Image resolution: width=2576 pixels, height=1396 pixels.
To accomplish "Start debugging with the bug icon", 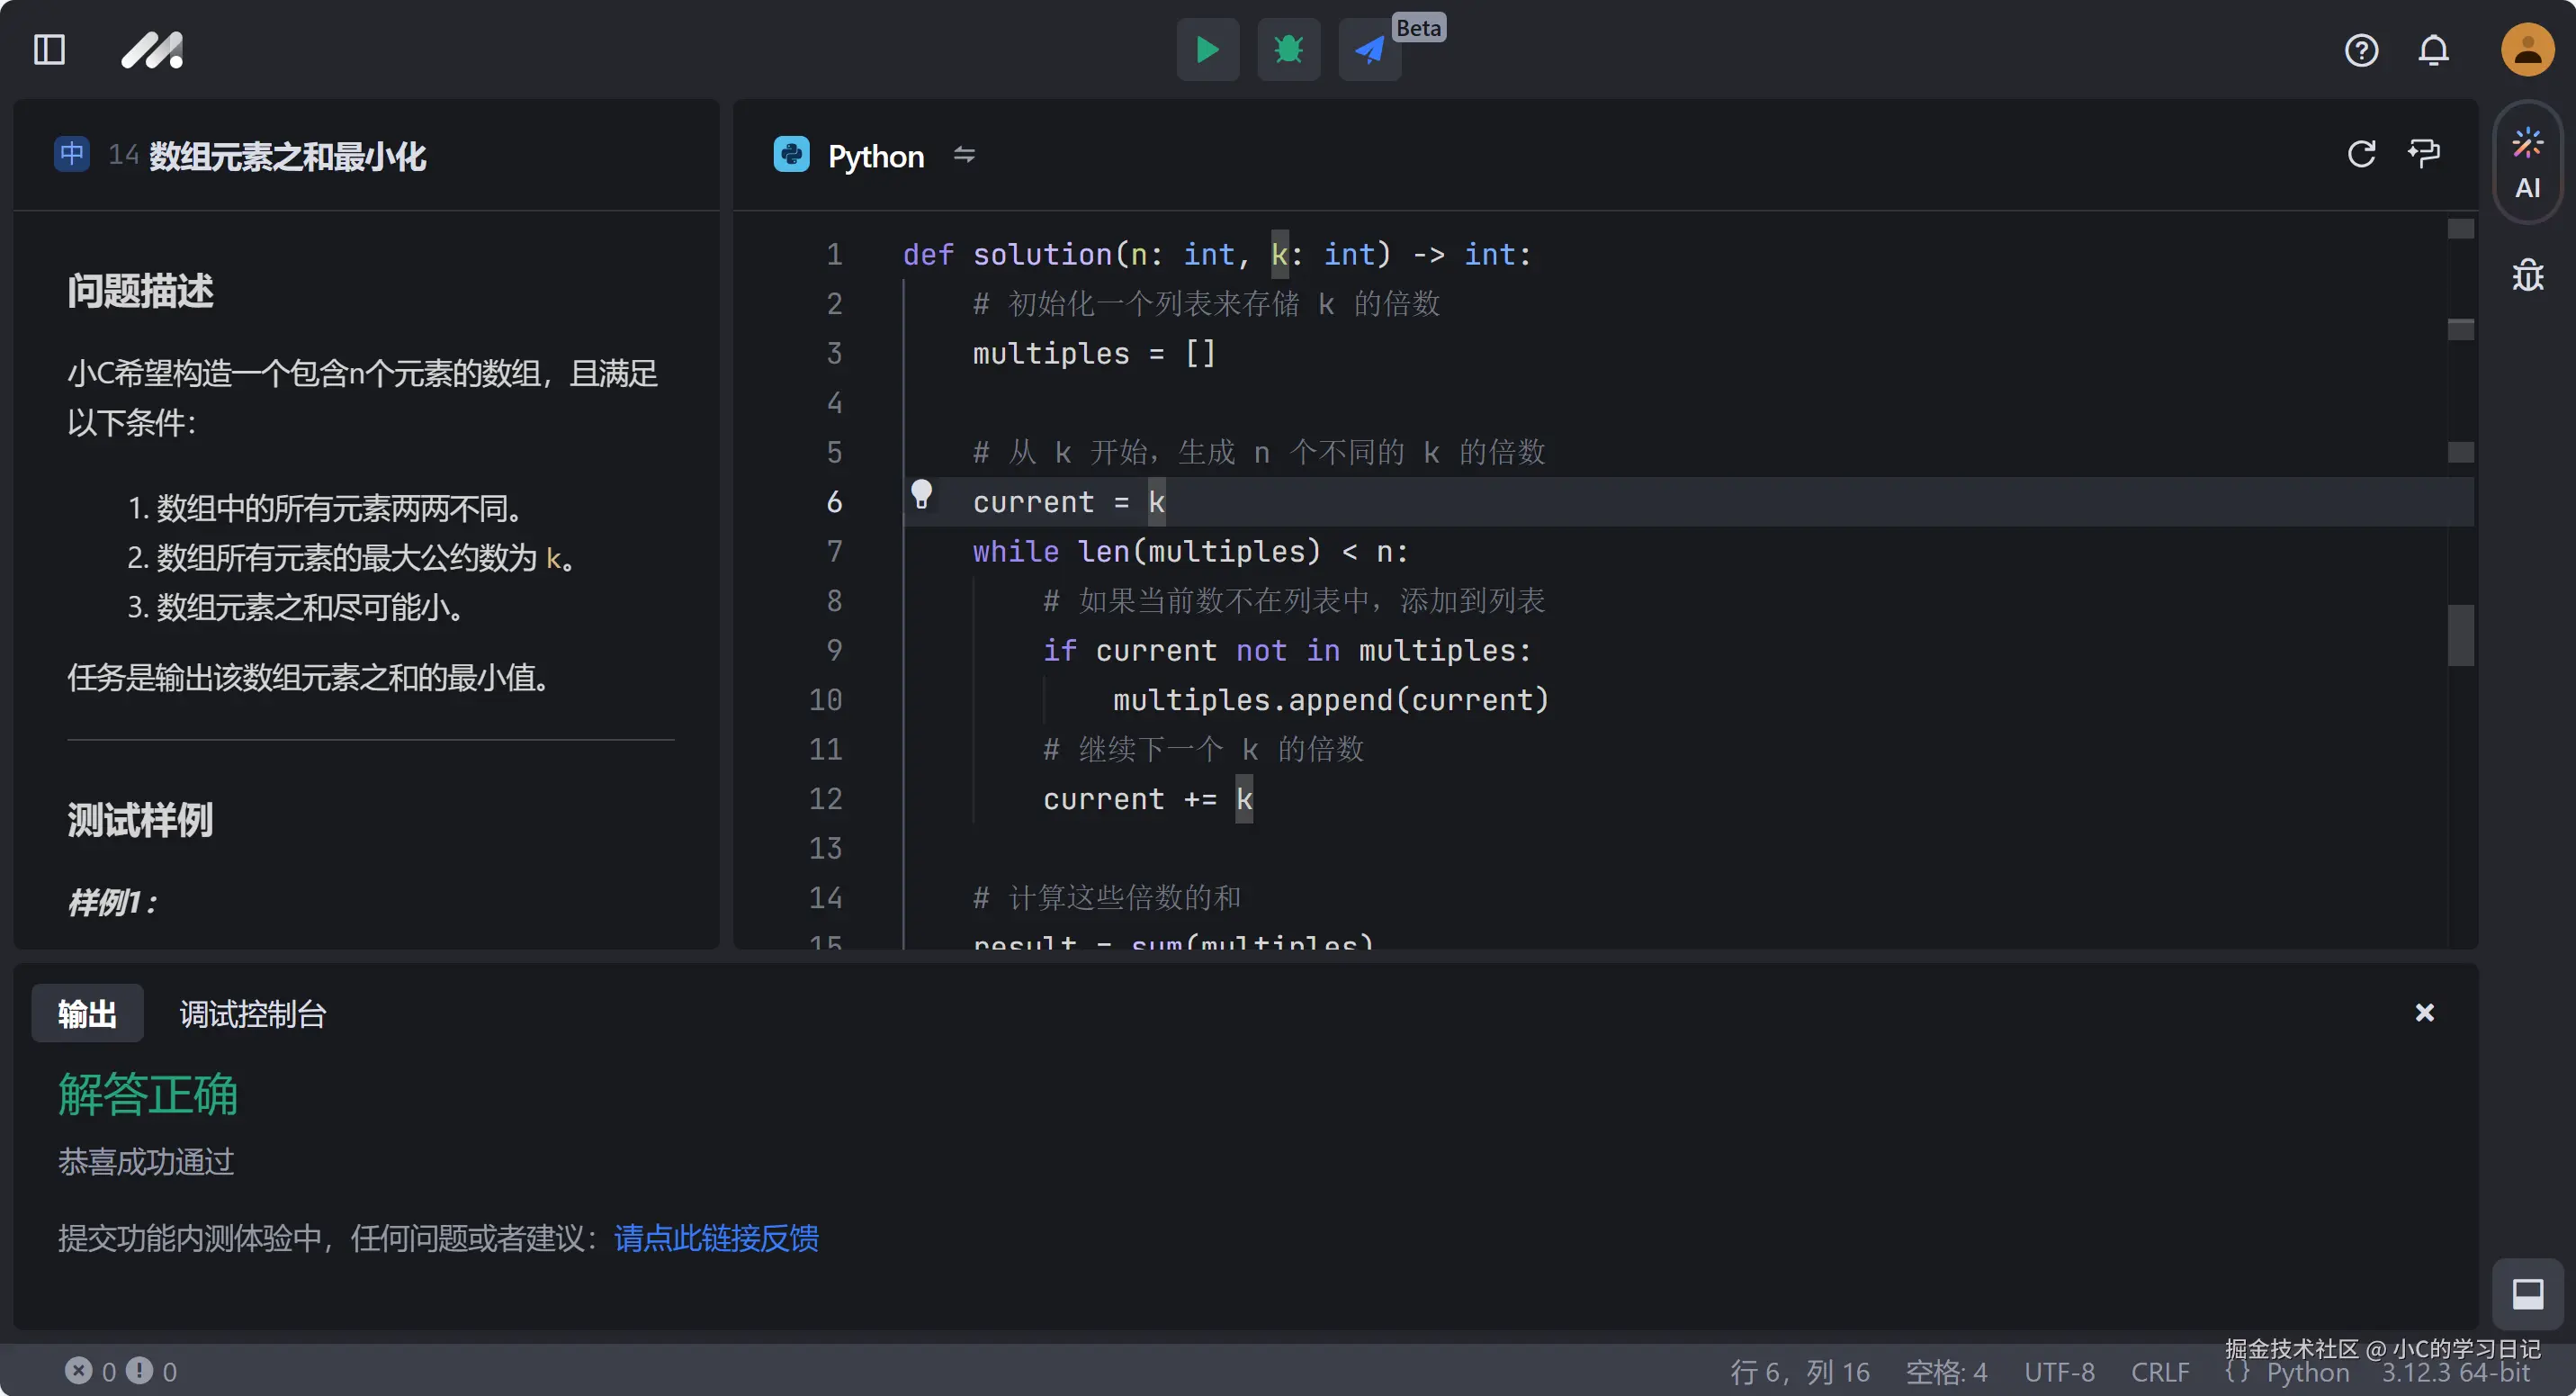I will tap(1288, 49).
